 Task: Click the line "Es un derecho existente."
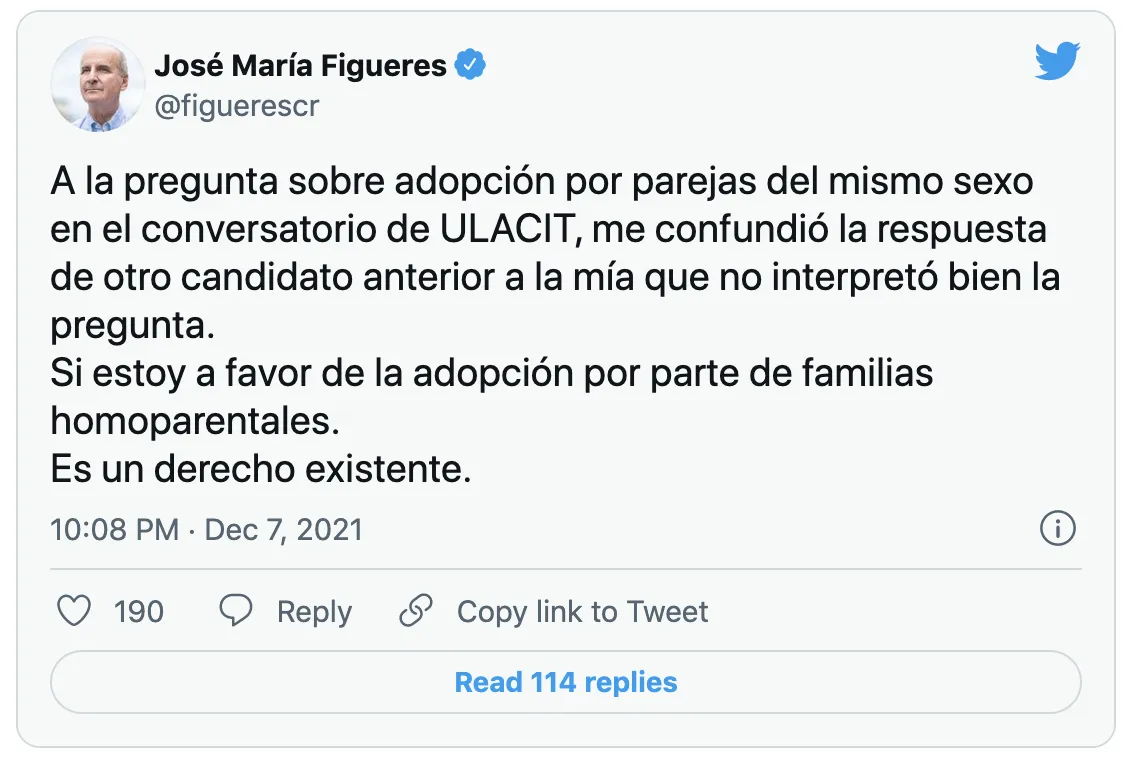(x=260, y=469)
